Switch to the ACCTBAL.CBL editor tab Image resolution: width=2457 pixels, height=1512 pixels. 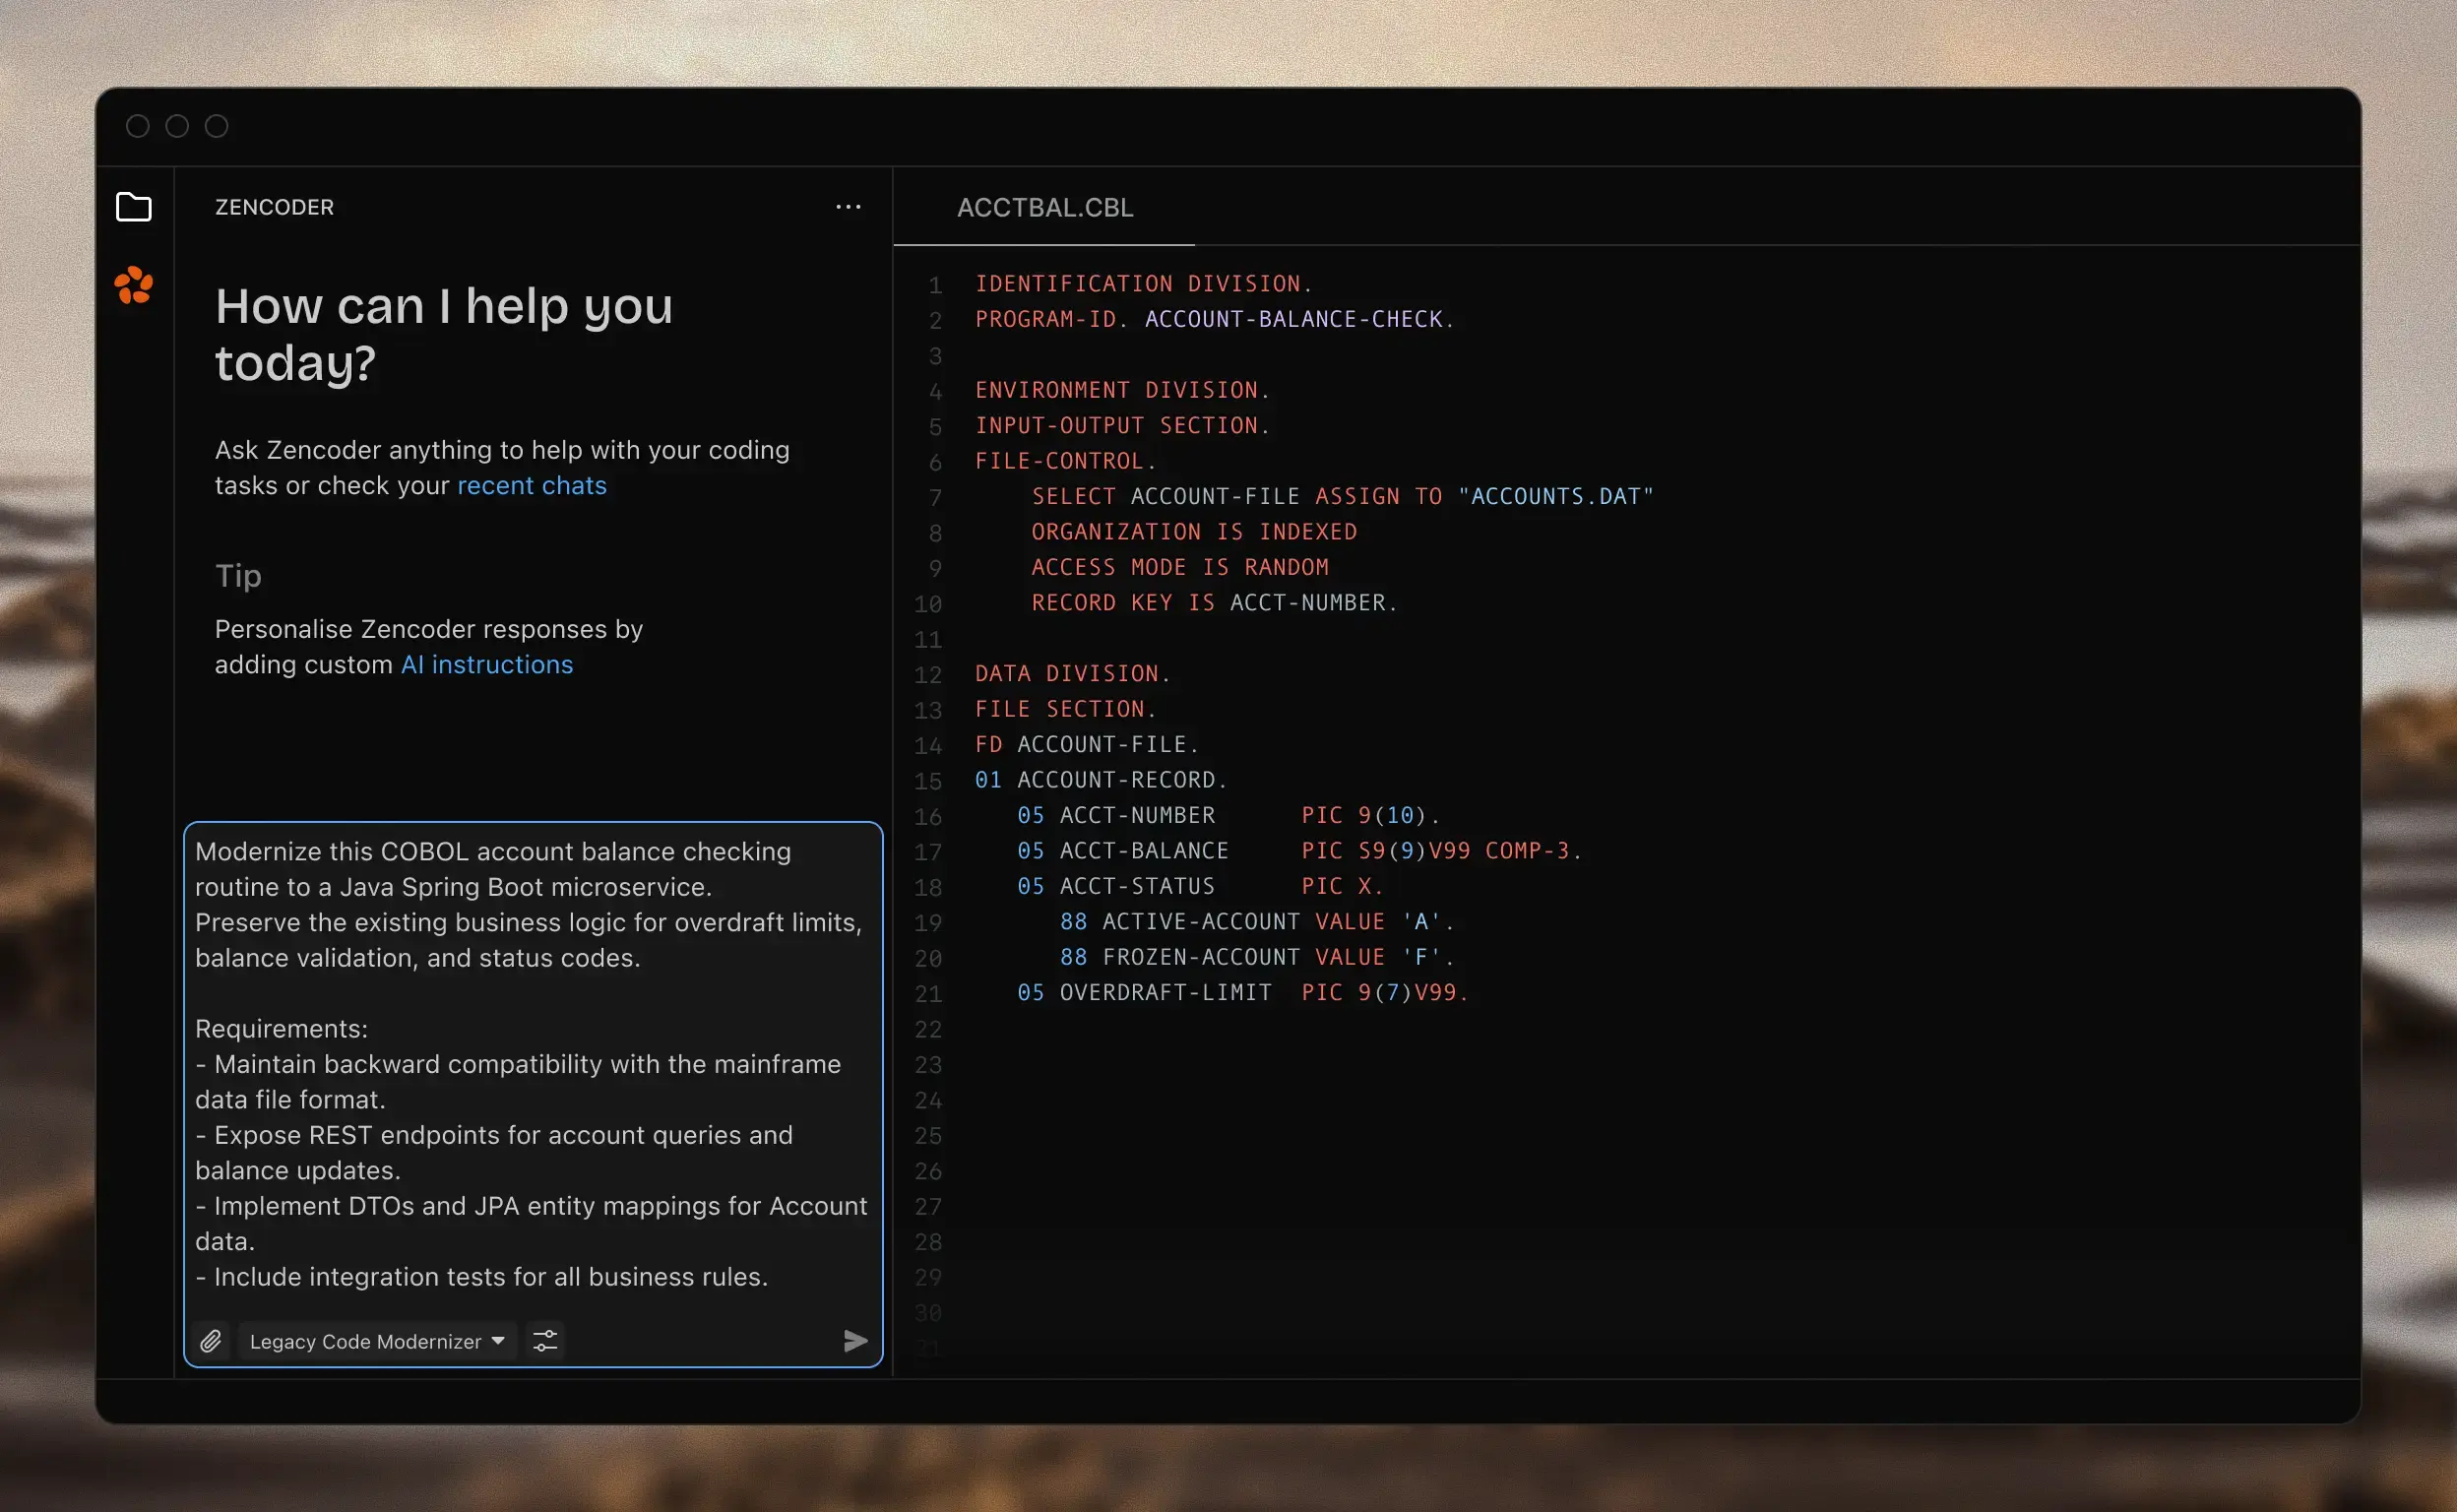pyautogui.click(x=1044, y=207)
